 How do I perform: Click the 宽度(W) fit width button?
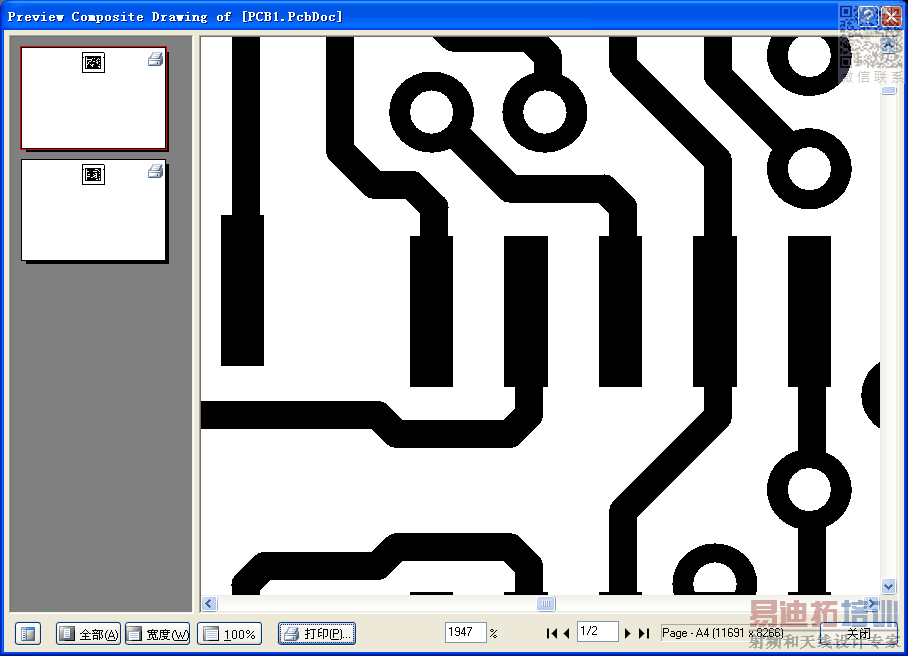[158, 634]
